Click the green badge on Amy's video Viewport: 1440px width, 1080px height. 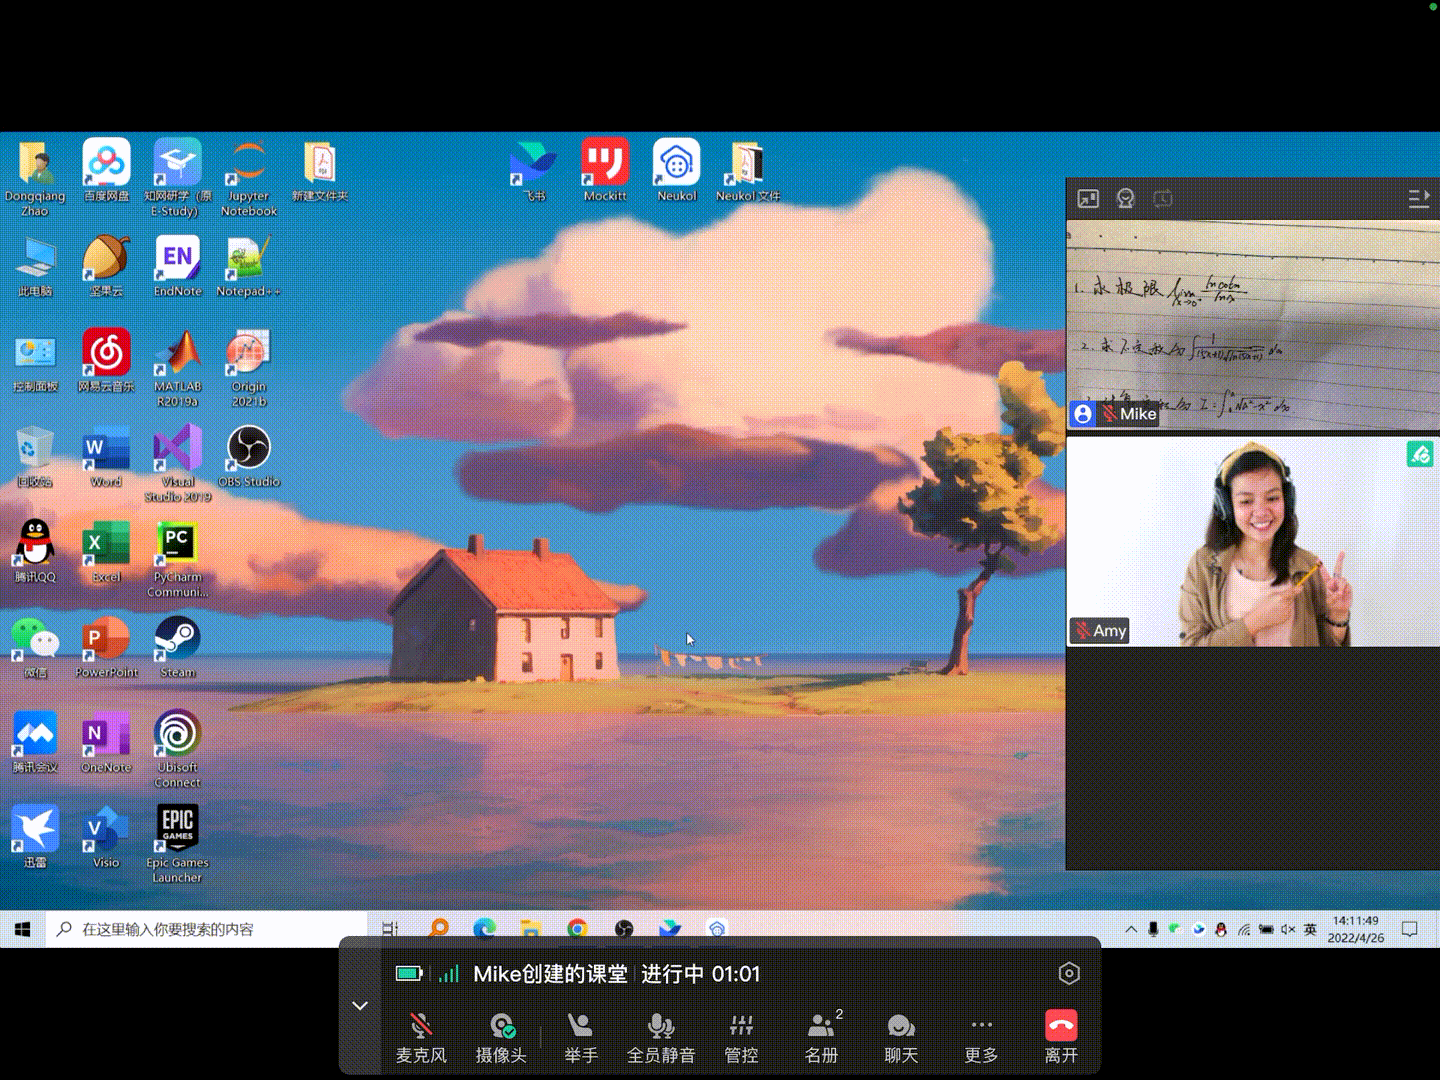(1420, 455)
